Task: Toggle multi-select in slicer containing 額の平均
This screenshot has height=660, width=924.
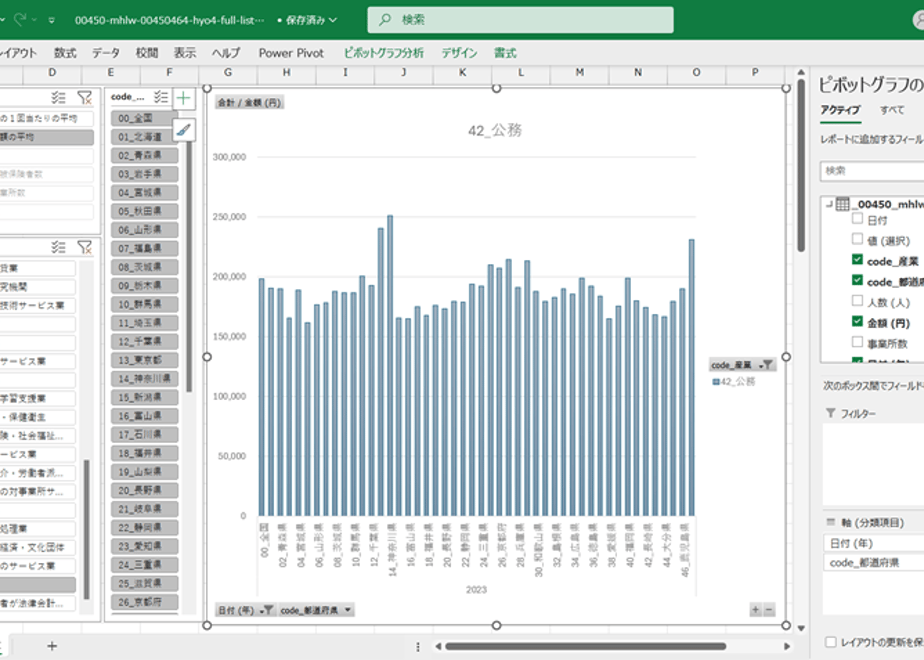Action: (58, 97)
